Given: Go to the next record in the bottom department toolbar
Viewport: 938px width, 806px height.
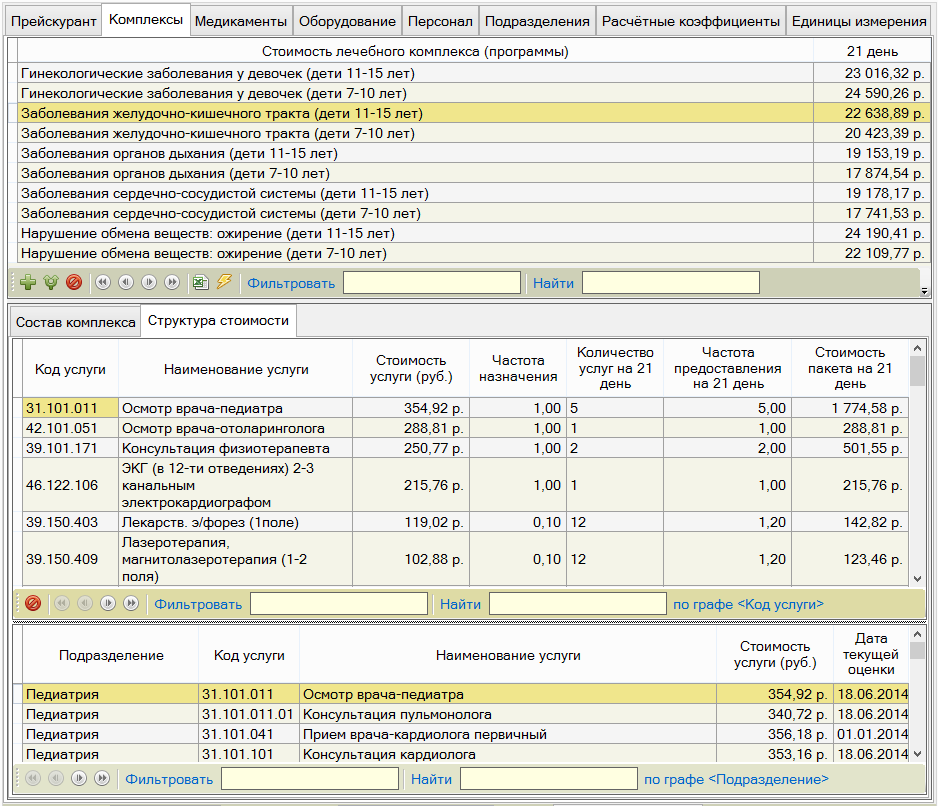Looking at the screenshot, I should pos(79,779).
